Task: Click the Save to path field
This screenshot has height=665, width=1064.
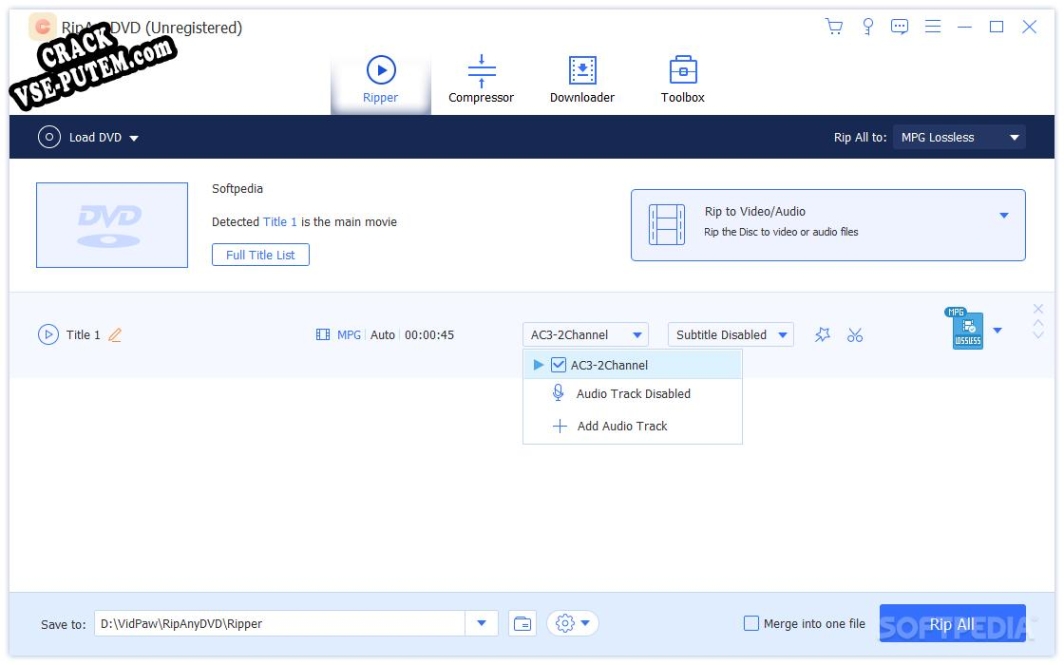Action: (x=279, y=624)
